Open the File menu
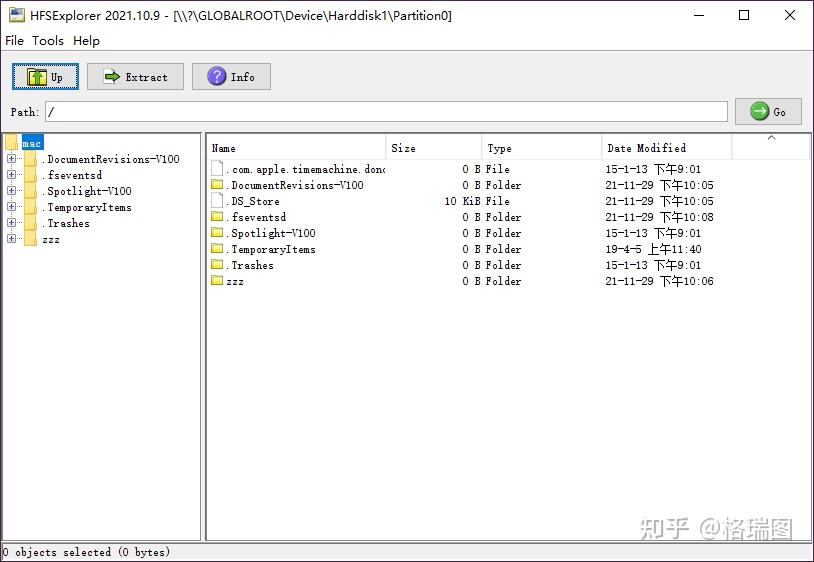The image size is (814, 562). point(15,40)
